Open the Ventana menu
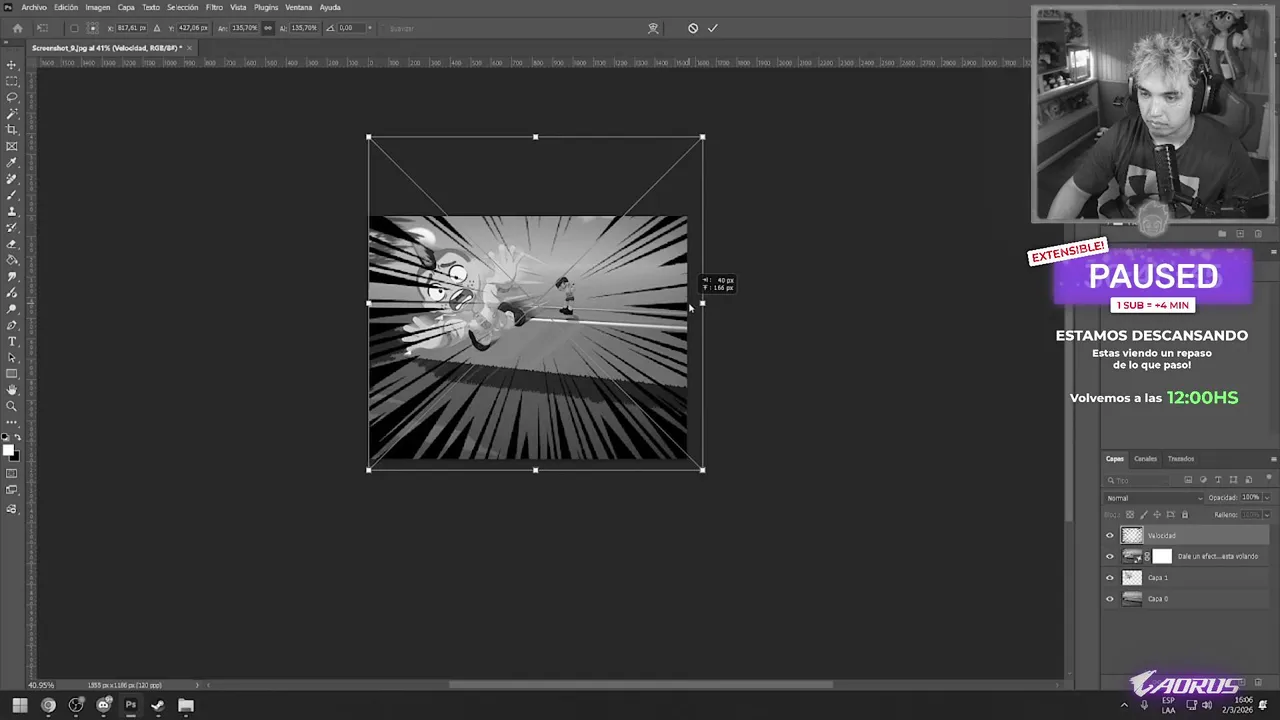The image size is (1280, 720). [x=299, y=7]
